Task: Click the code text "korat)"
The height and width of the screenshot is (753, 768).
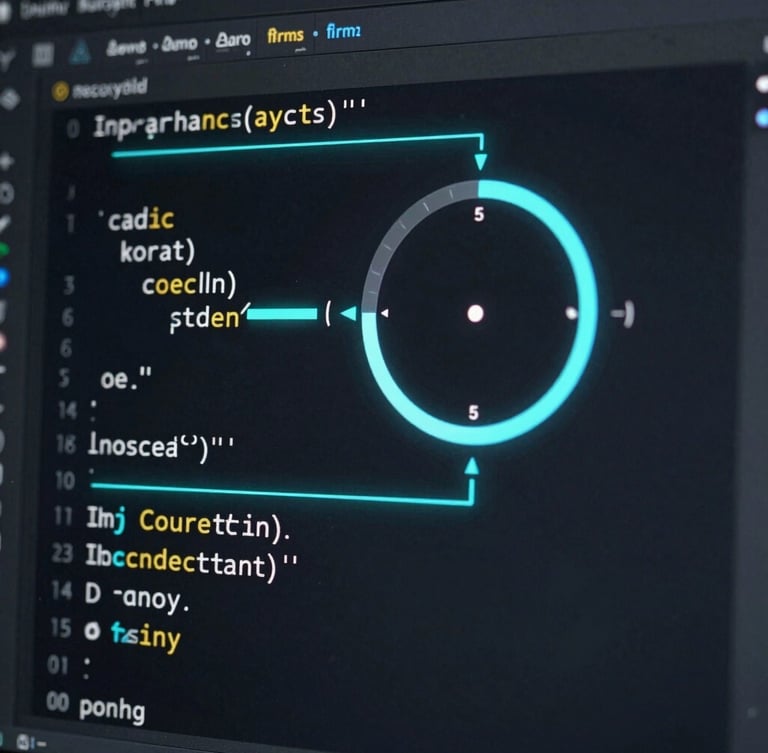Action: [157, 252]
